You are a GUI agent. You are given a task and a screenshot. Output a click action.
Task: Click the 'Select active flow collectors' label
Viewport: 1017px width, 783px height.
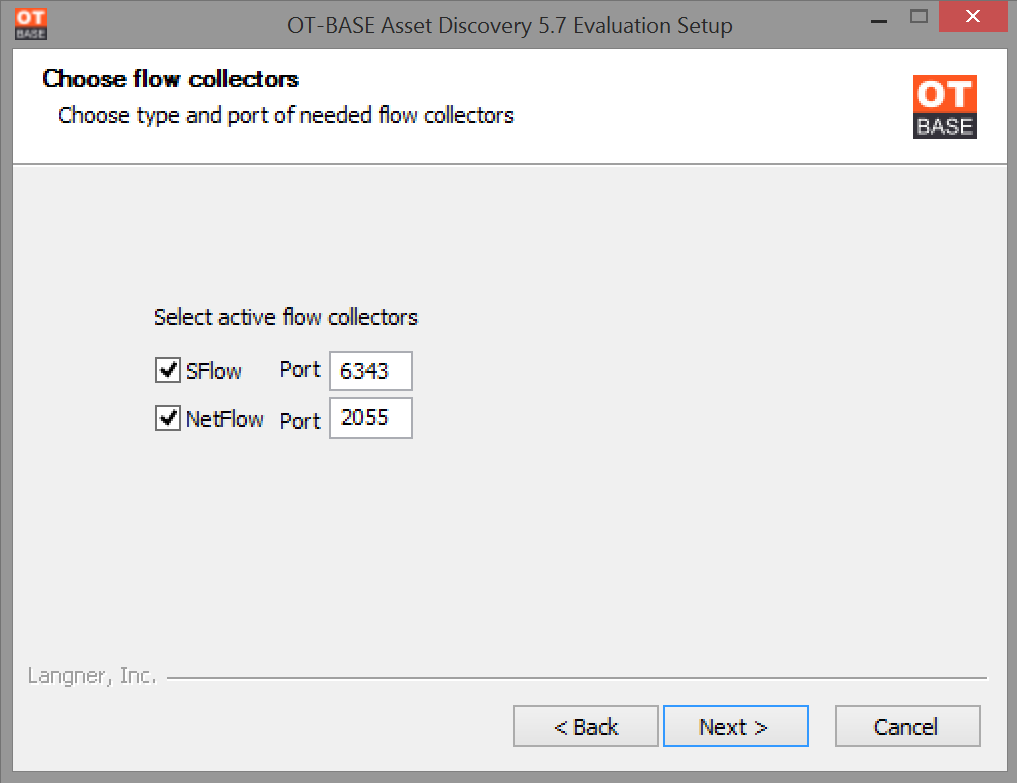pos(286,317)
